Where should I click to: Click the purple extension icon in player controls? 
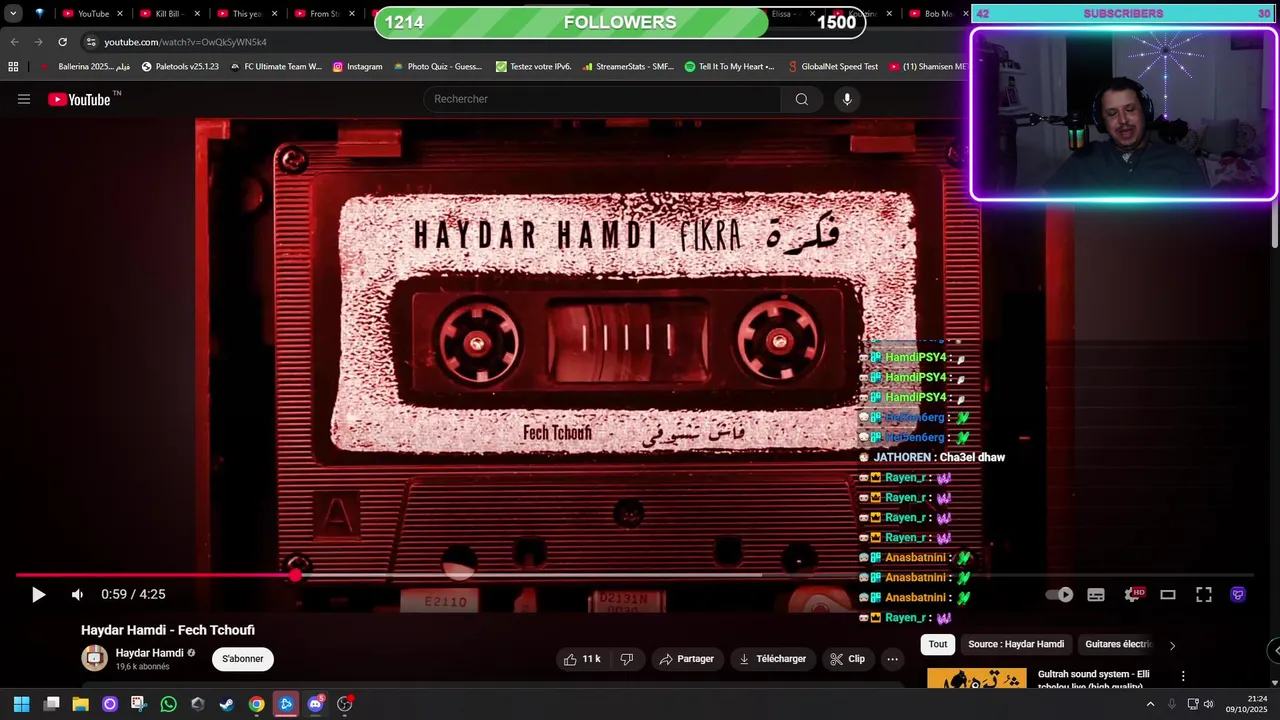(1238, 595)
